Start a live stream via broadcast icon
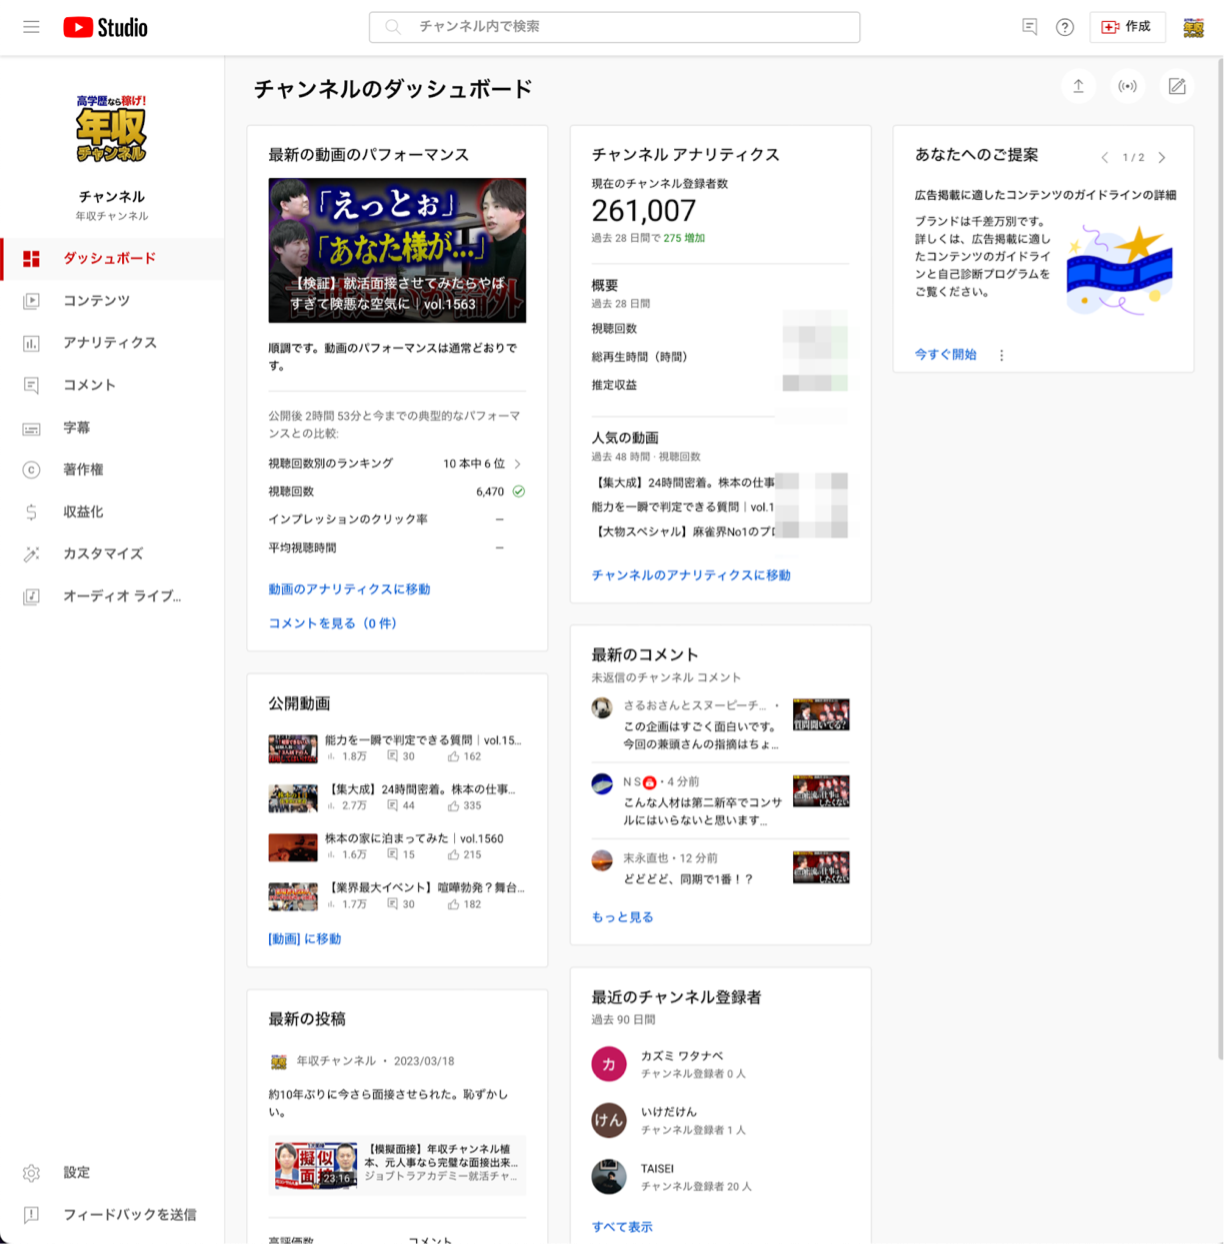The width and height of the screenshot is (1228, 1246). [x=1127, y=87]
